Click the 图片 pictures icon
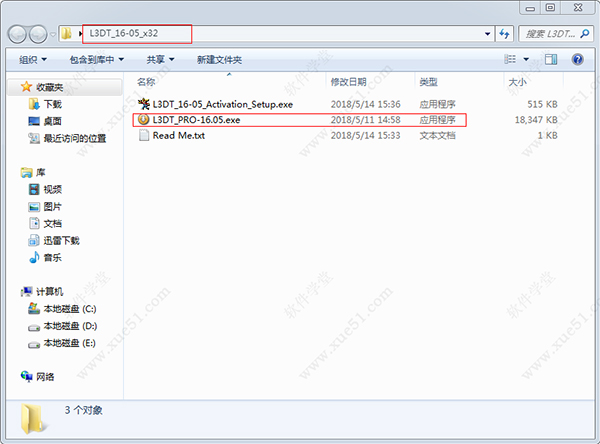Screen dimensions: 600x444 coord(34,207)
